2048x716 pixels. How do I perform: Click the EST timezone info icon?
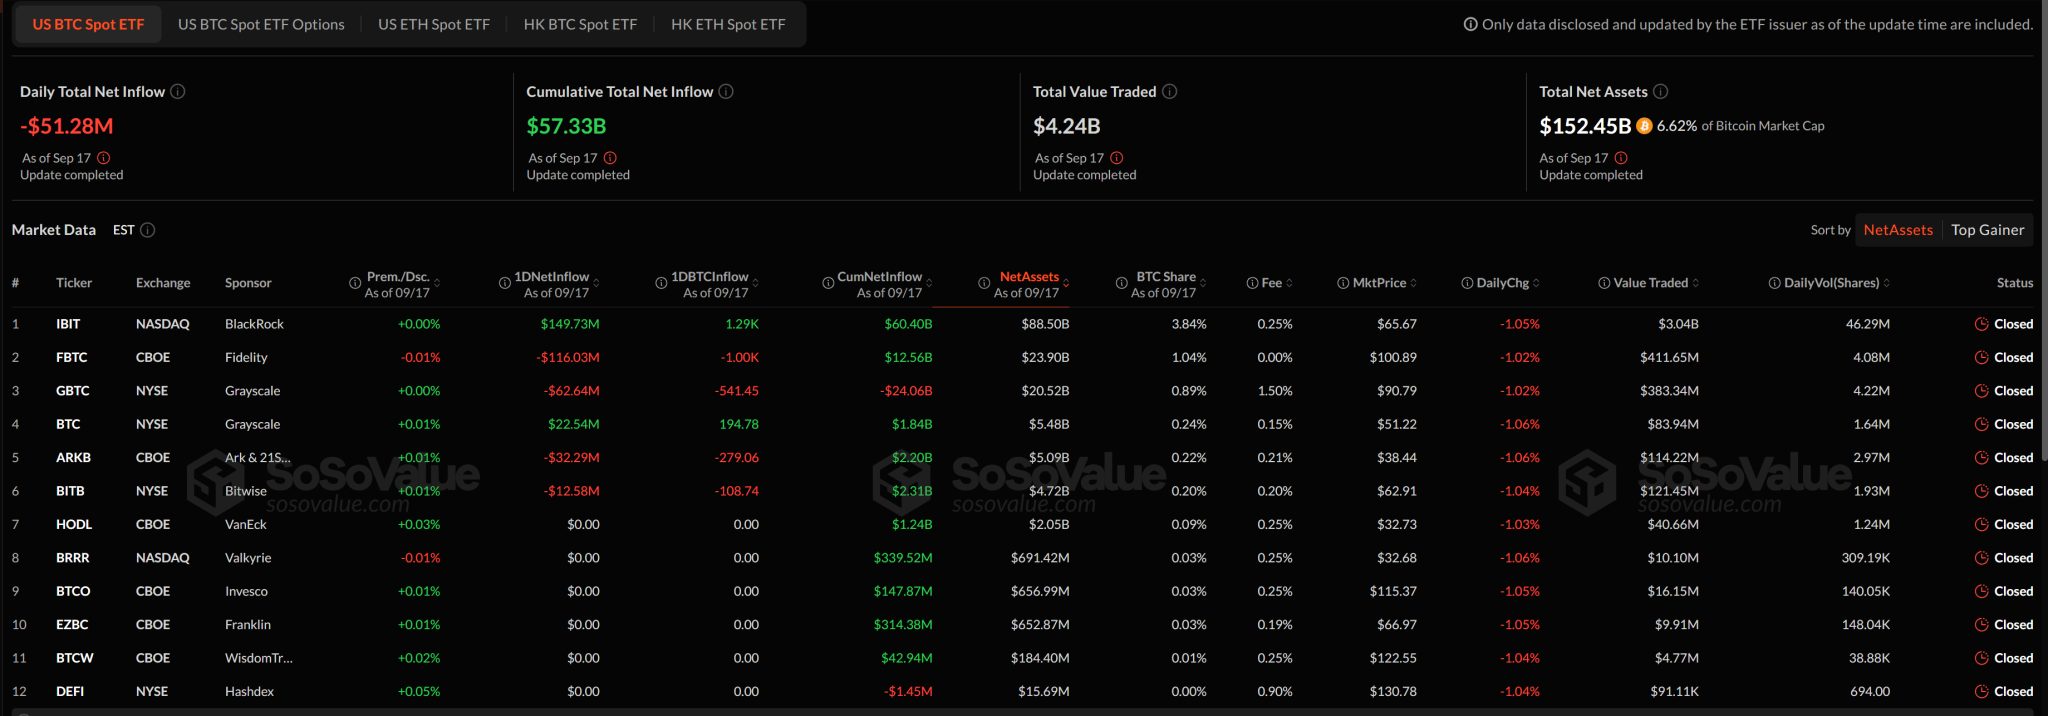[148, 230]
